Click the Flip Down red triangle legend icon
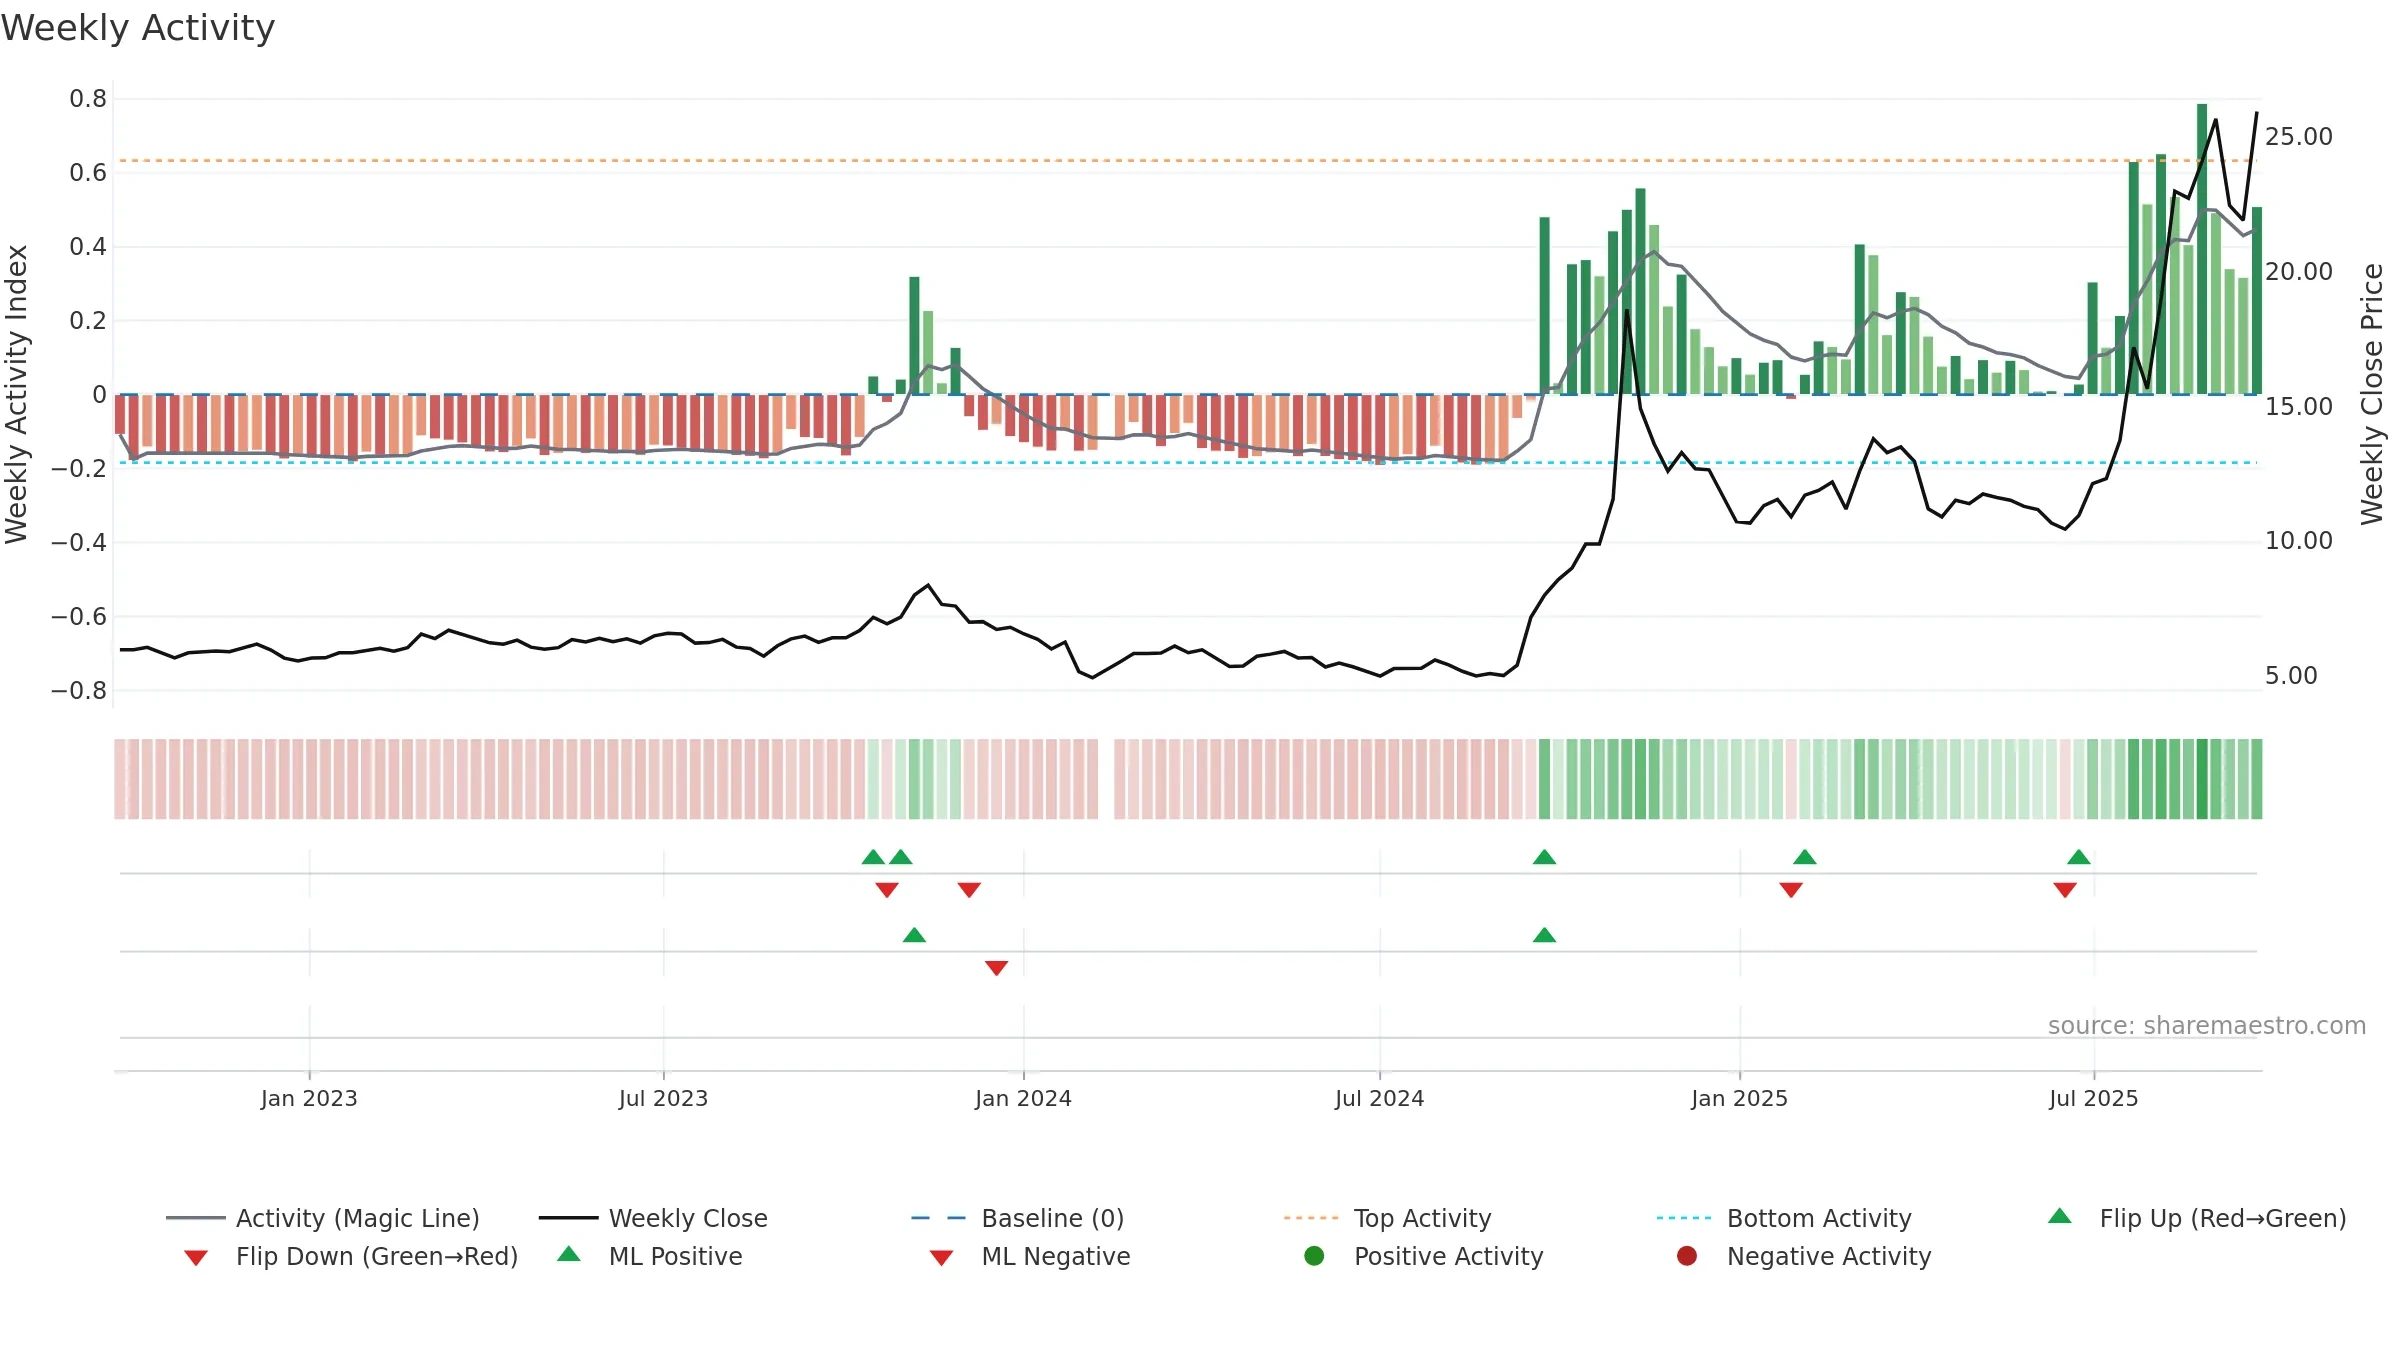This screenshot has width=2400, height=1350. 196,1258
